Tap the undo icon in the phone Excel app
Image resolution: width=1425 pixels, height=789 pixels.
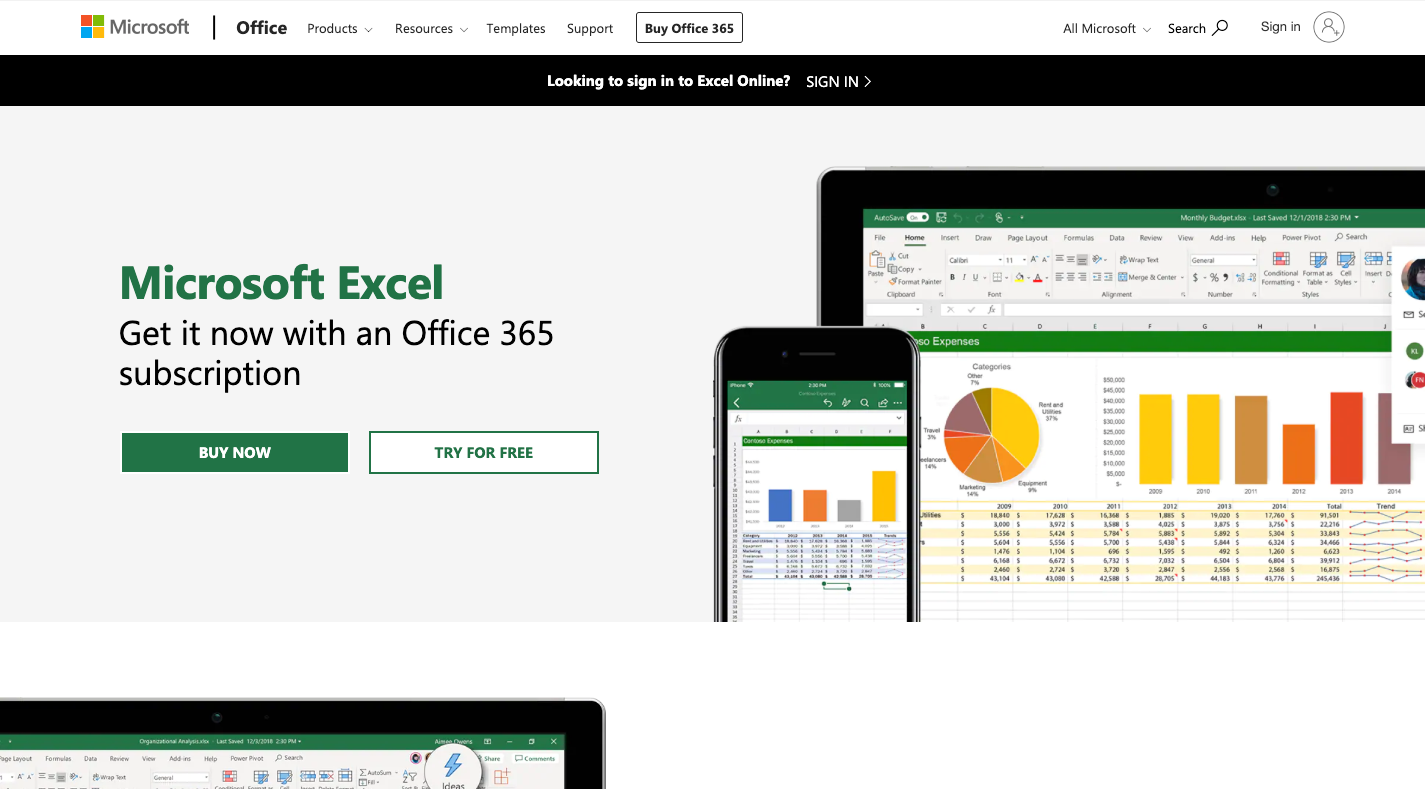(x=827, y=403)
